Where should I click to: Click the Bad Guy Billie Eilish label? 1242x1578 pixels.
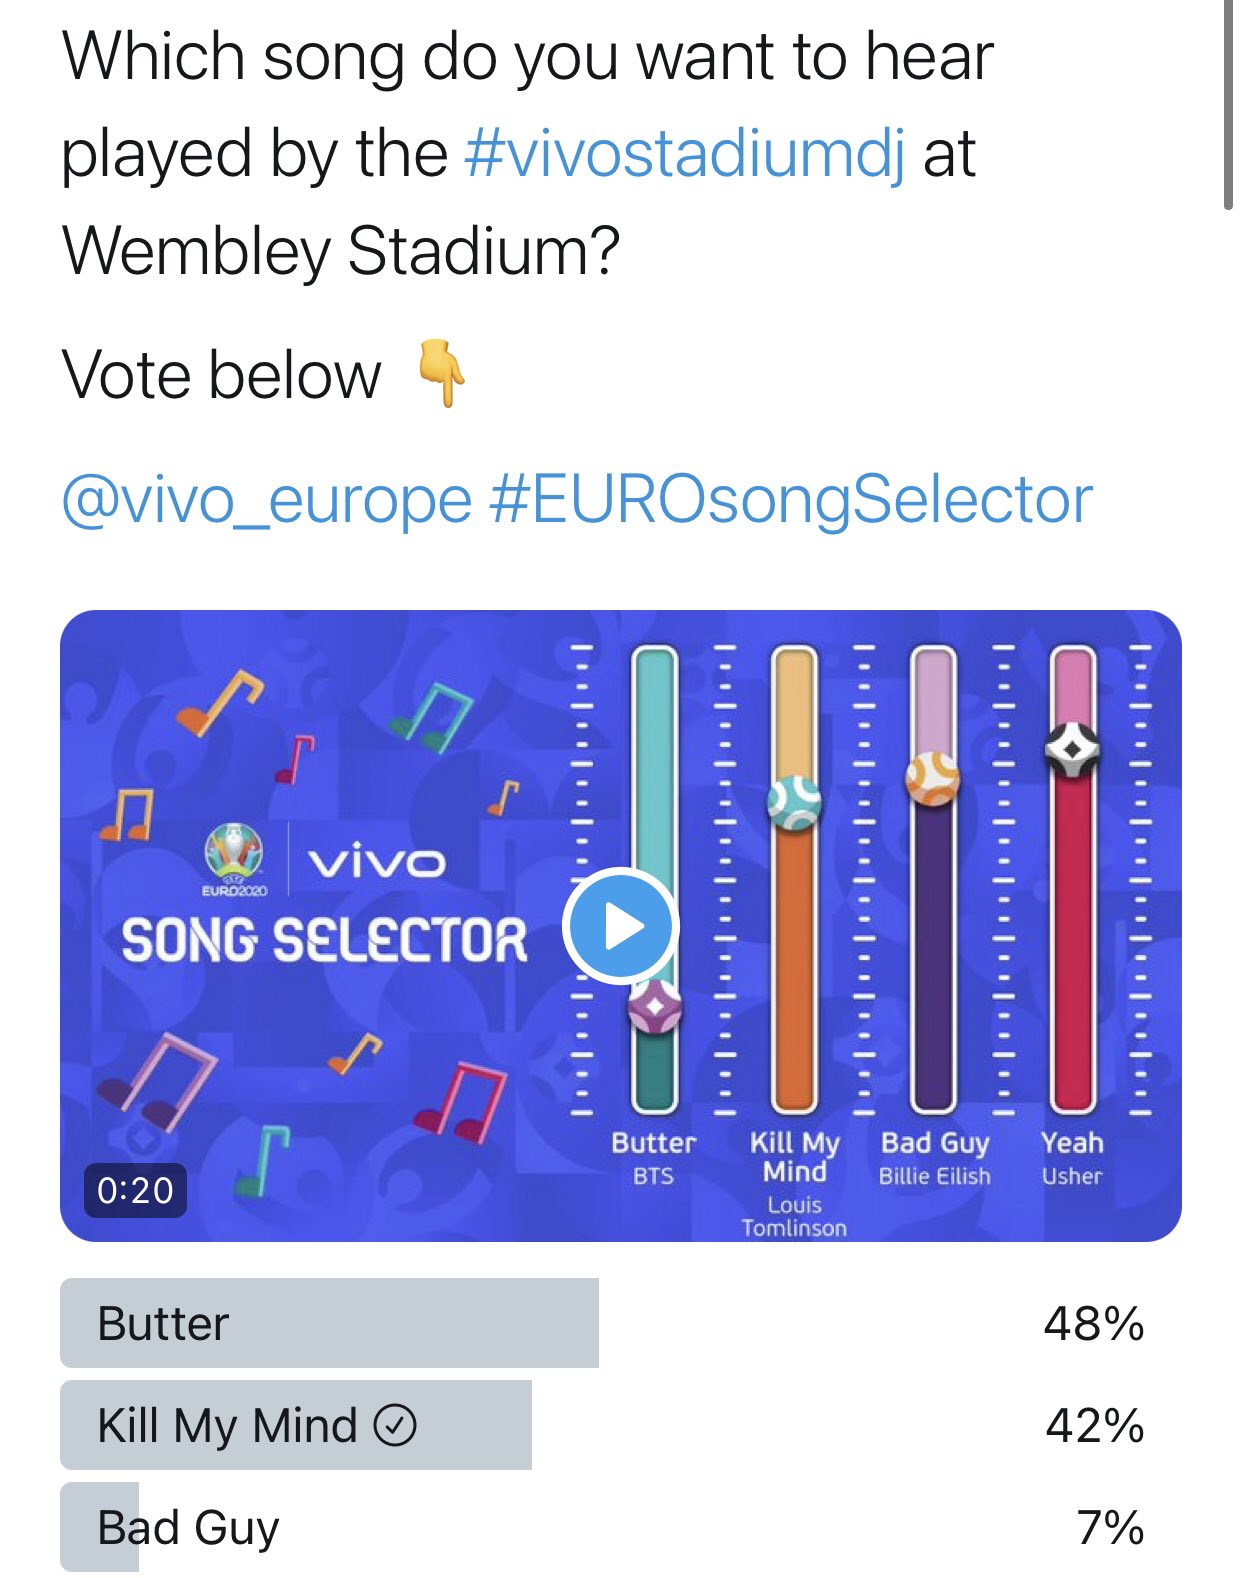(x=935, y=1158)
